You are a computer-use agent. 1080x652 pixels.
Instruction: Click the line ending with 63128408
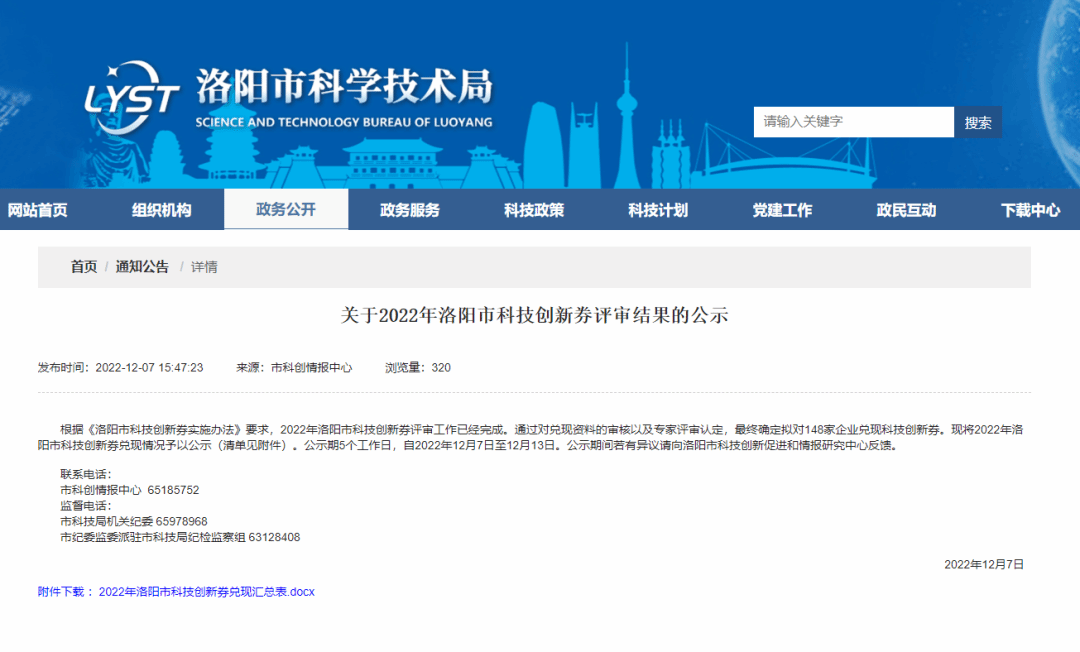tap(180, 538)
